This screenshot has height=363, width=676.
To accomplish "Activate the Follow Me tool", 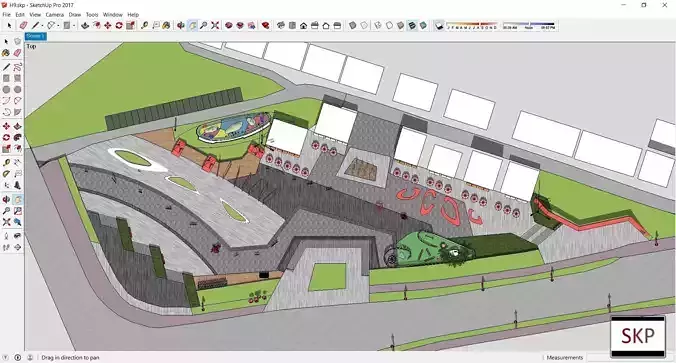I will [x=17, y=138].
